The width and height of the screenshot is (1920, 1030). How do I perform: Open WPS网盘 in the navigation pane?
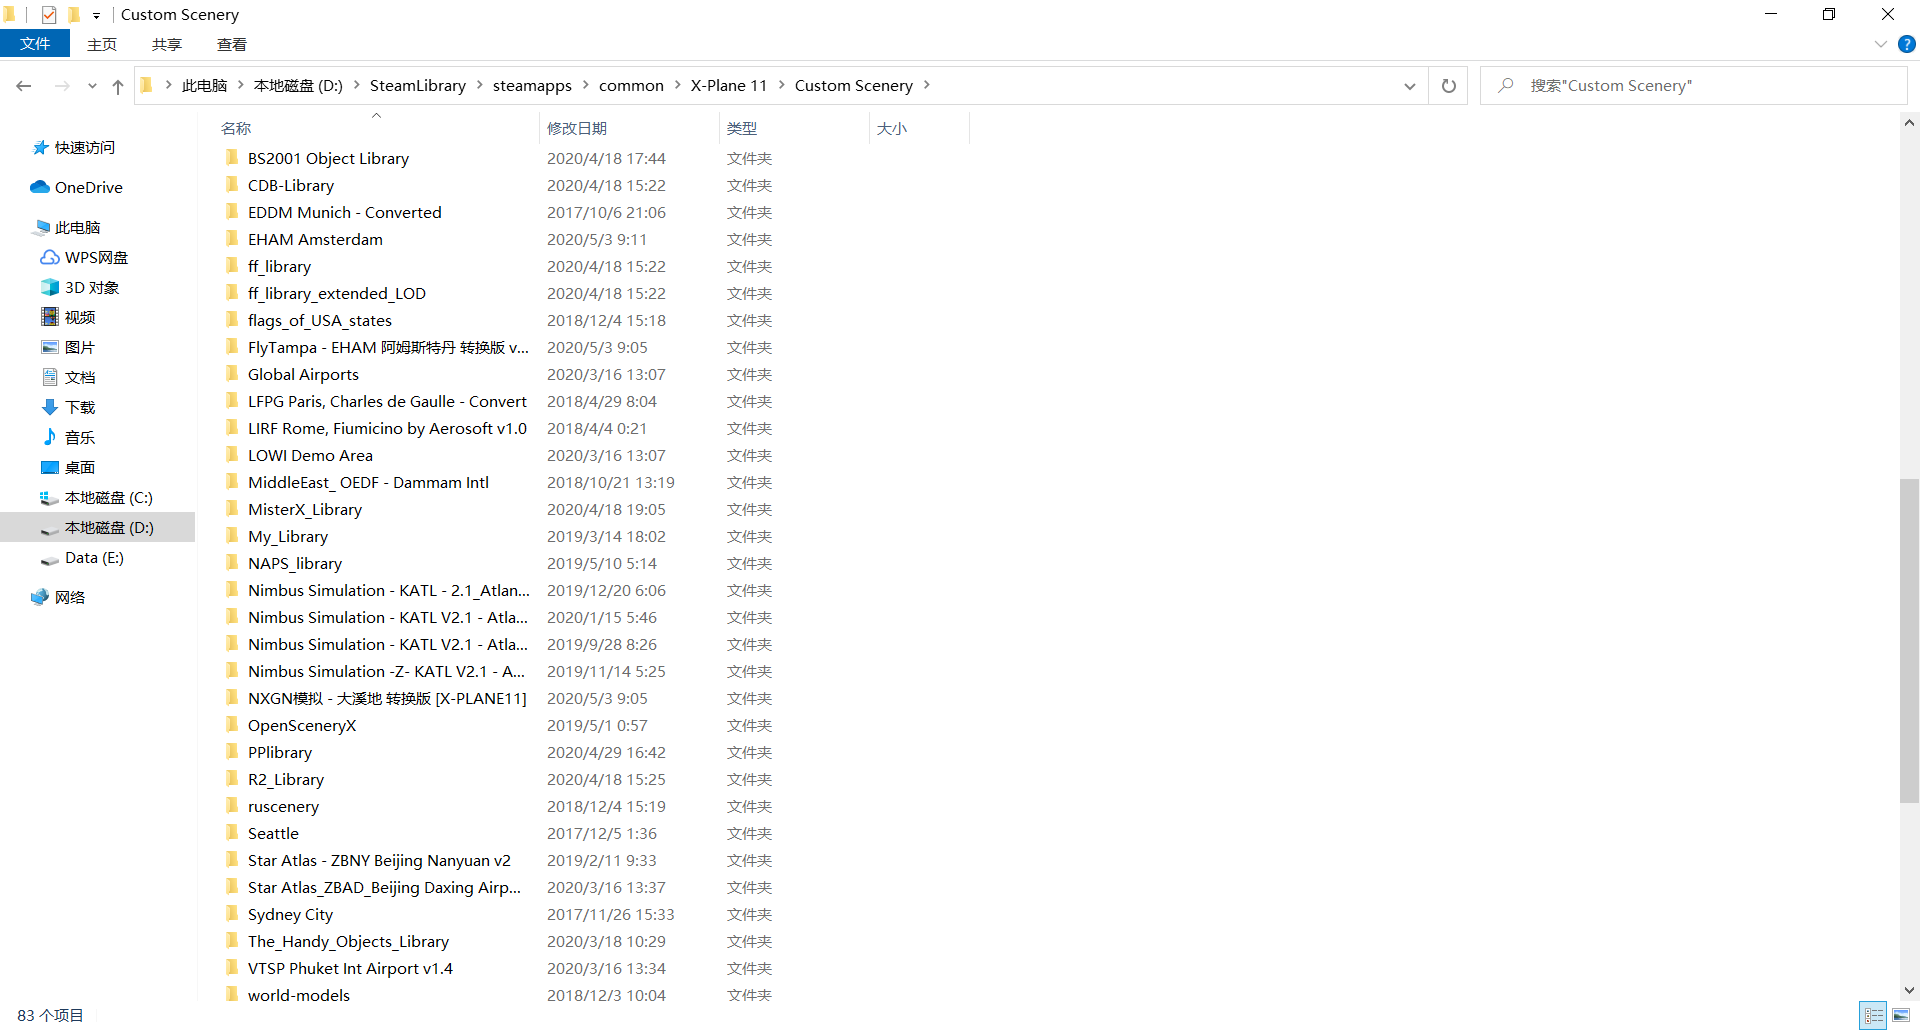click(86, 258)
